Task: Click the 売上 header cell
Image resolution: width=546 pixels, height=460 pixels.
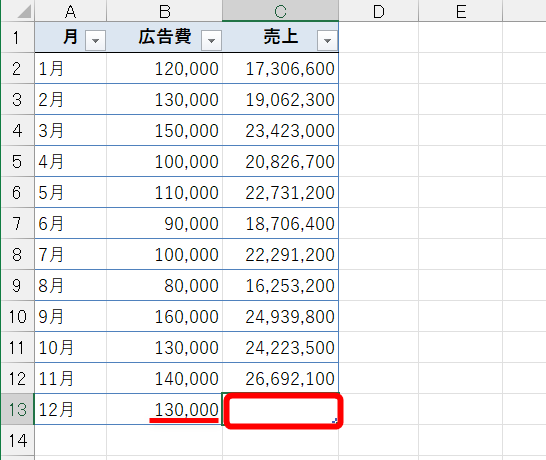Action: click(x=281, y=37)
